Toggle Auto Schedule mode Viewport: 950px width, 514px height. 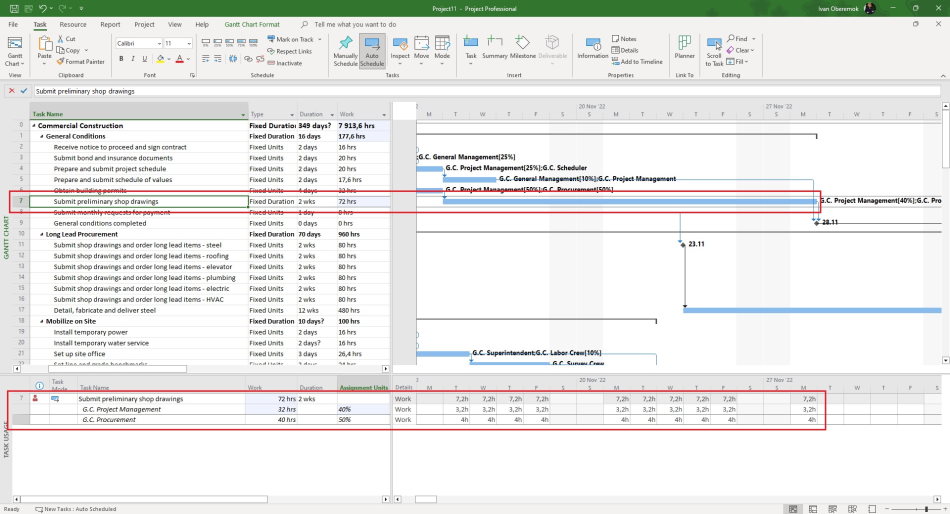click(x=372, y=51)
